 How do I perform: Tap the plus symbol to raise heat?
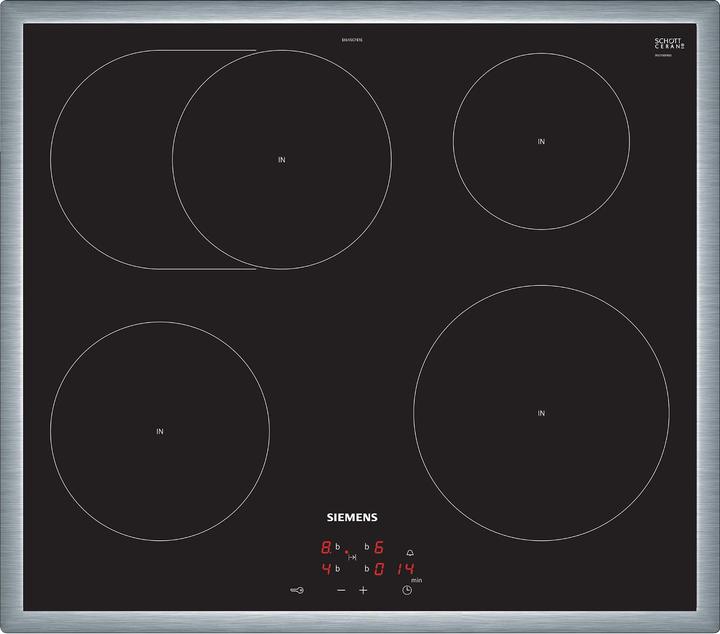click(363, 590)
